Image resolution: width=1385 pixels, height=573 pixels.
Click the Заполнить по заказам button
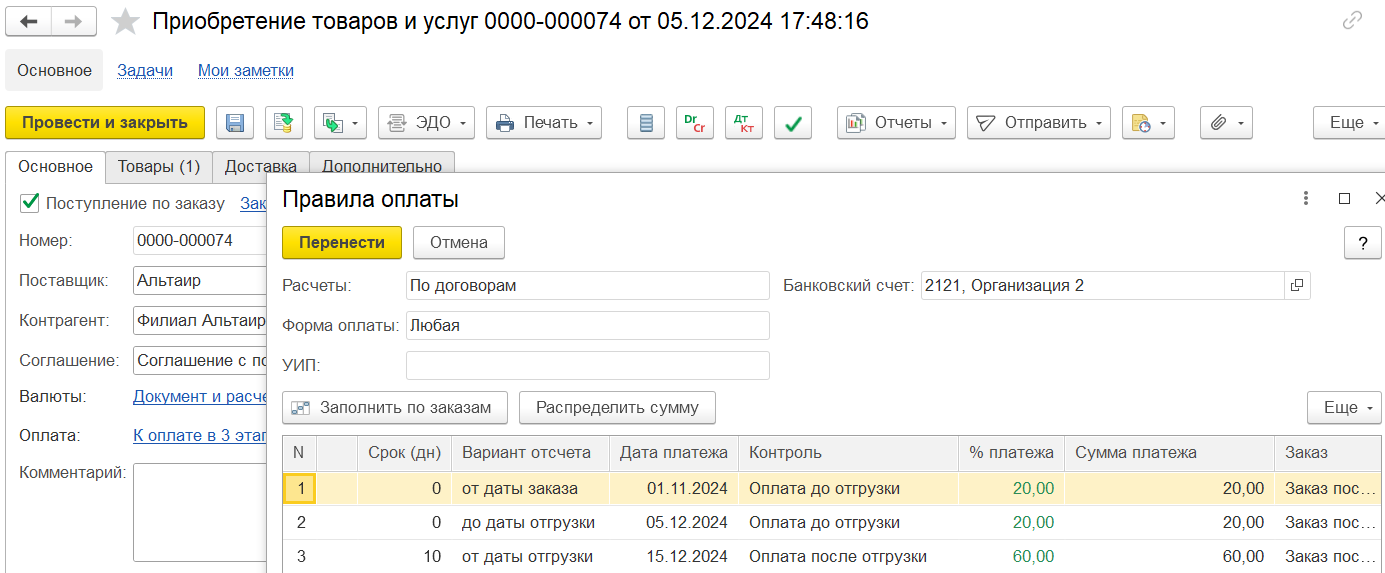click(395, 407)
